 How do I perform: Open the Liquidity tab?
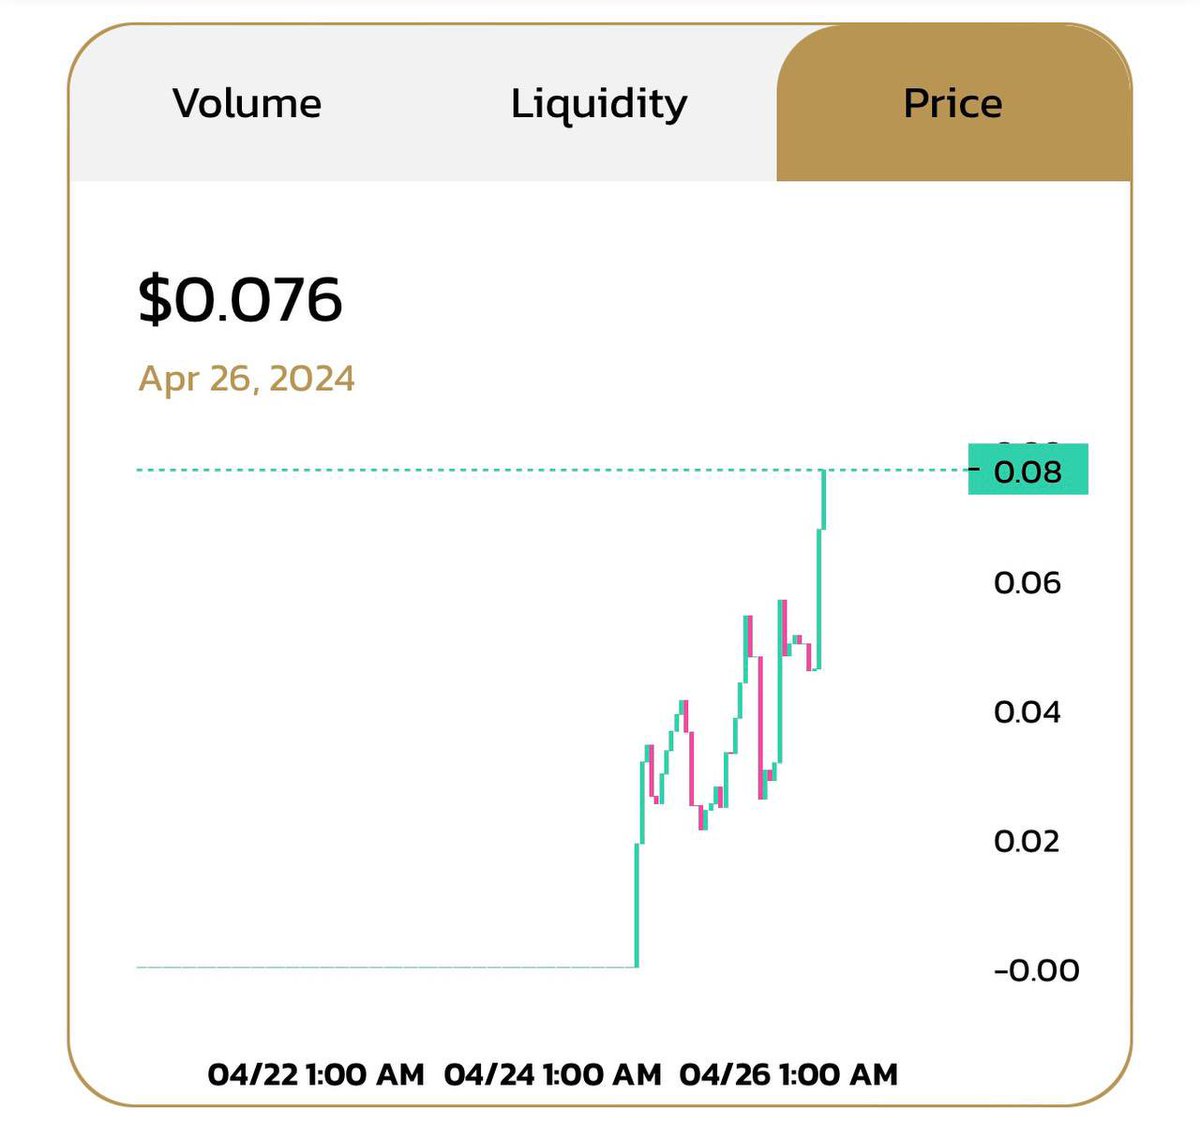pos(599,105)
